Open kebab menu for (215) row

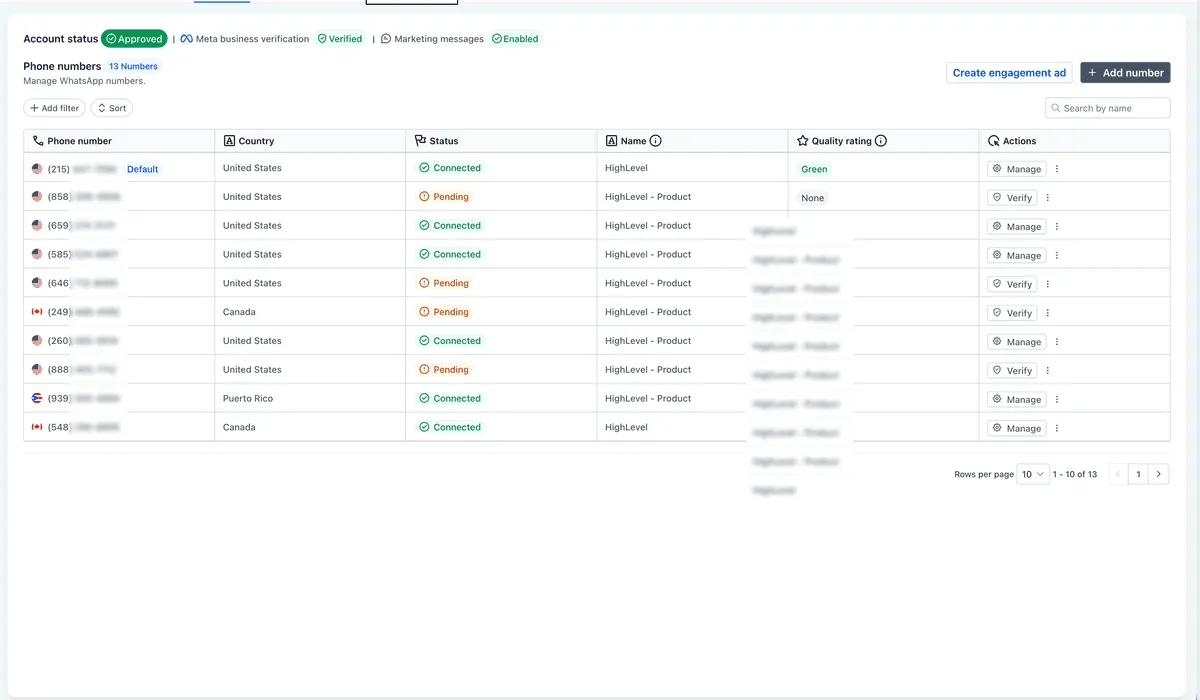click(1057, 169)
